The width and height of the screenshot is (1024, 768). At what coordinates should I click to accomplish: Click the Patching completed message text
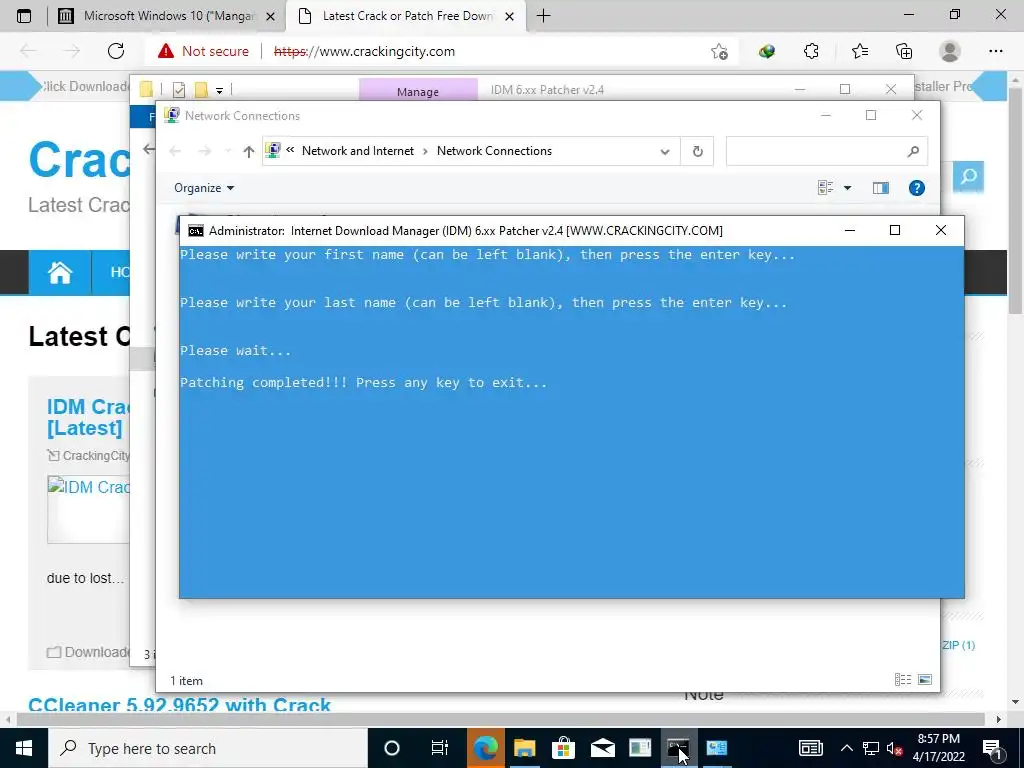pyautogui.click(x=364, y=383)
